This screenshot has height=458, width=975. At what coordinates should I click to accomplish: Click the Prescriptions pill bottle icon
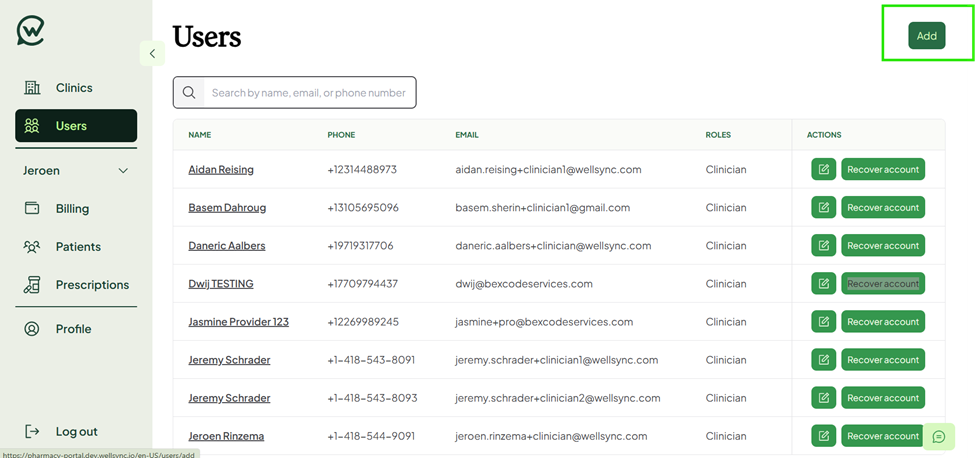coord(32,285)
